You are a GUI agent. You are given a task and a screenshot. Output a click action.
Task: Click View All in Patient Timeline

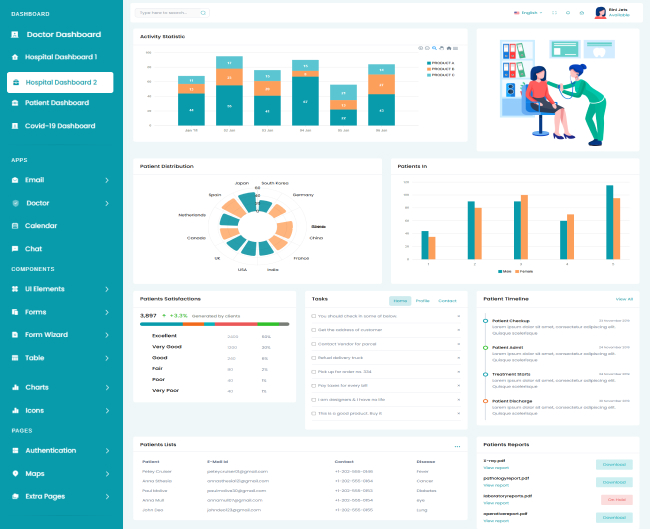click(624, 299)
